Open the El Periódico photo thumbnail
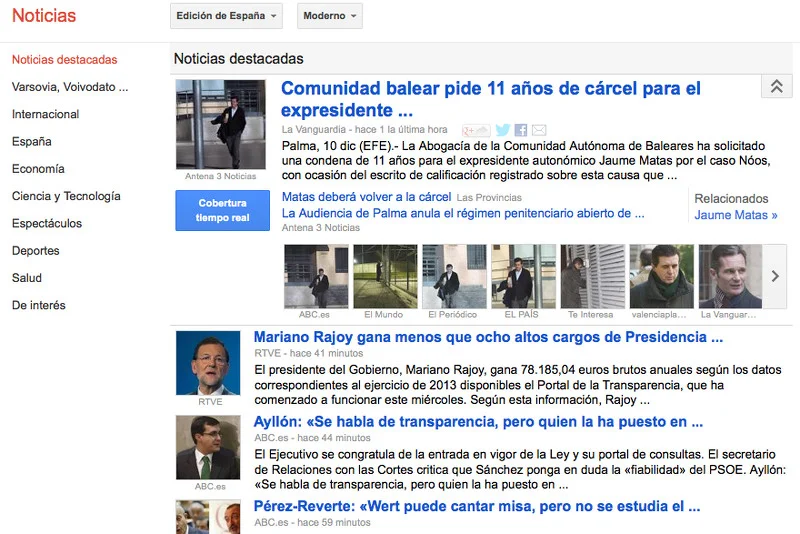 [454, 276]
